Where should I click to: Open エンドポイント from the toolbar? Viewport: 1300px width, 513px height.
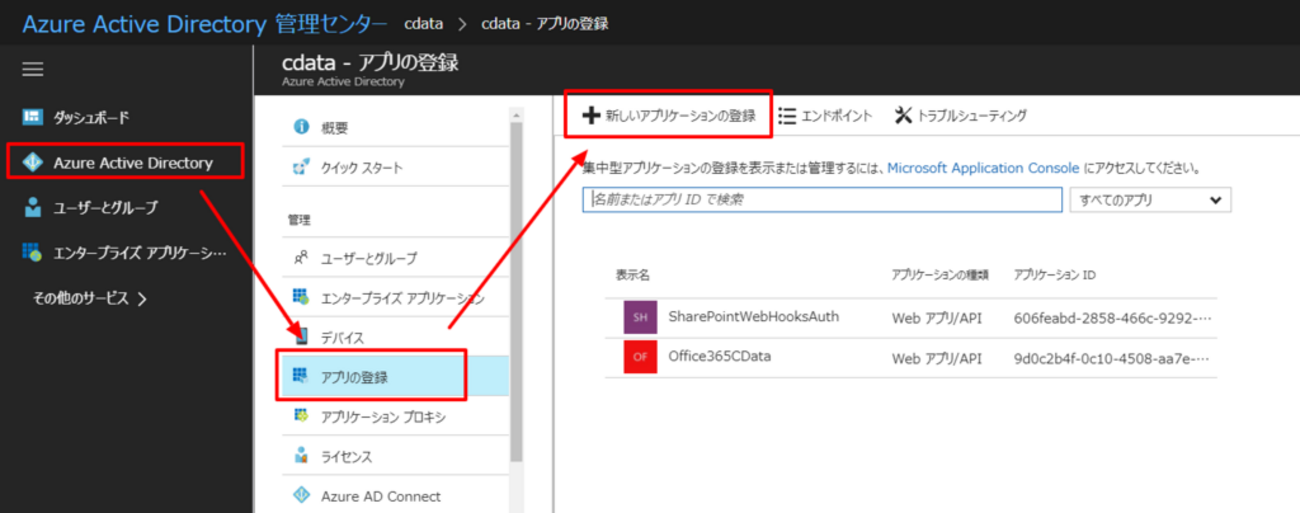coord(825,116)
